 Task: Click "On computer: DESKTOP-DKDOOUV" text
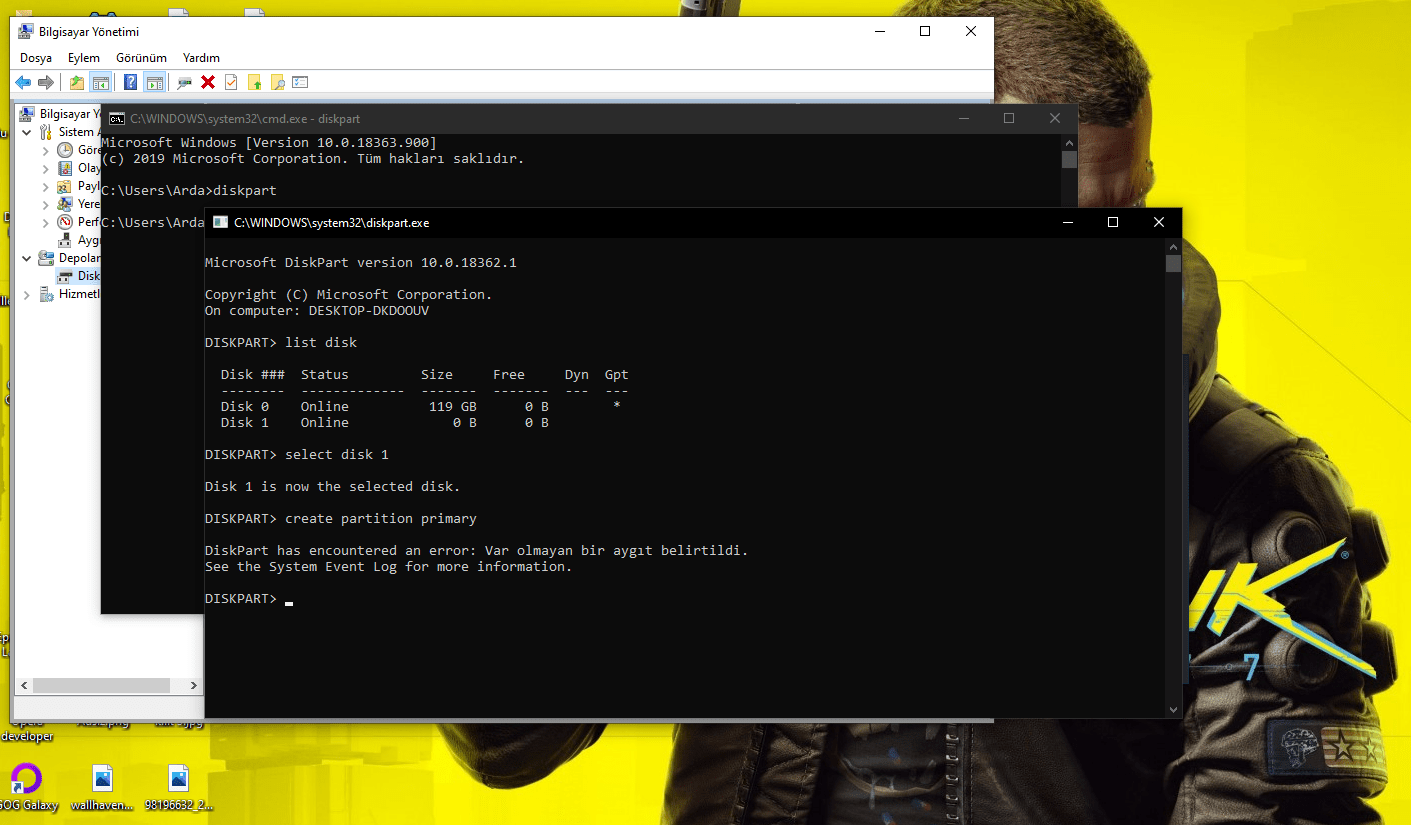(x=317, y=311)
